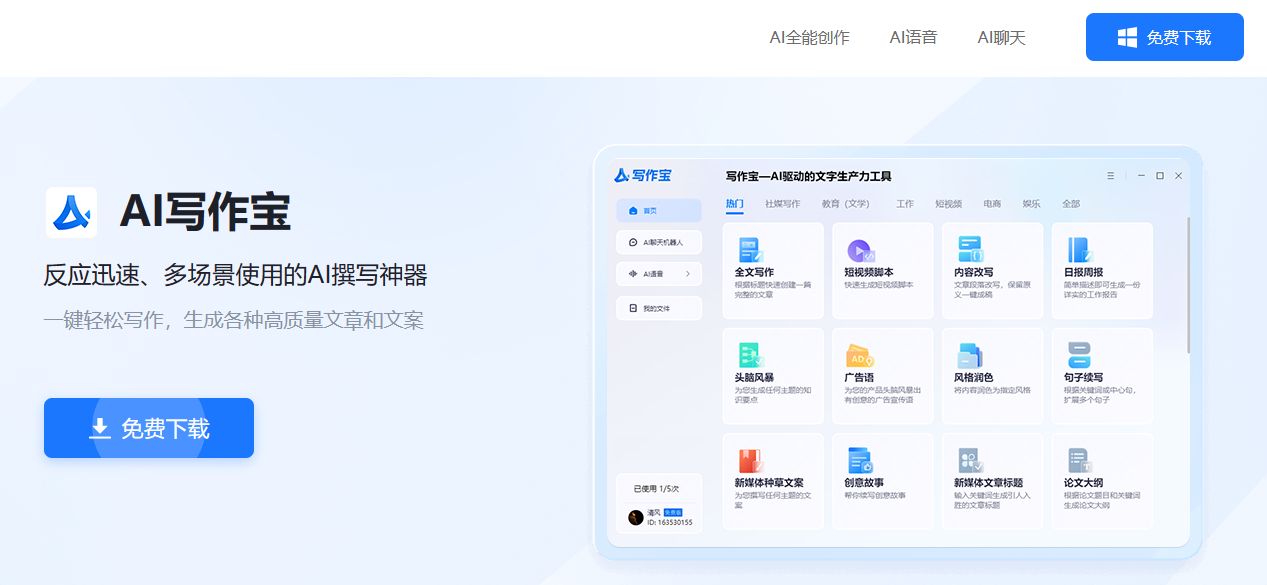Click the home icon beside 首页
This screenshot has height=585, width=1267.
633,211
